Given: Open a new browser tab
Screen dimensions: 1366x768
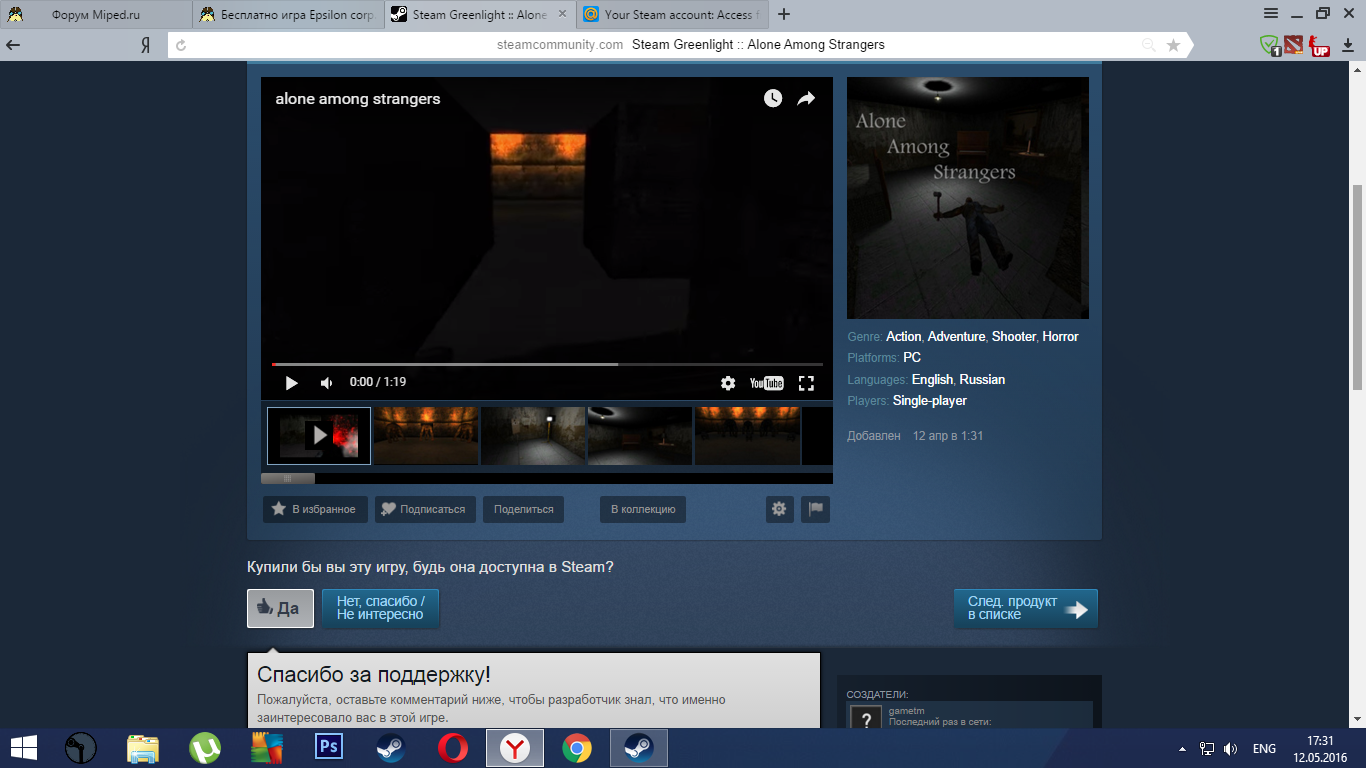Looking at the screenshot, I should pyautogui.click(x=784, y=15).
